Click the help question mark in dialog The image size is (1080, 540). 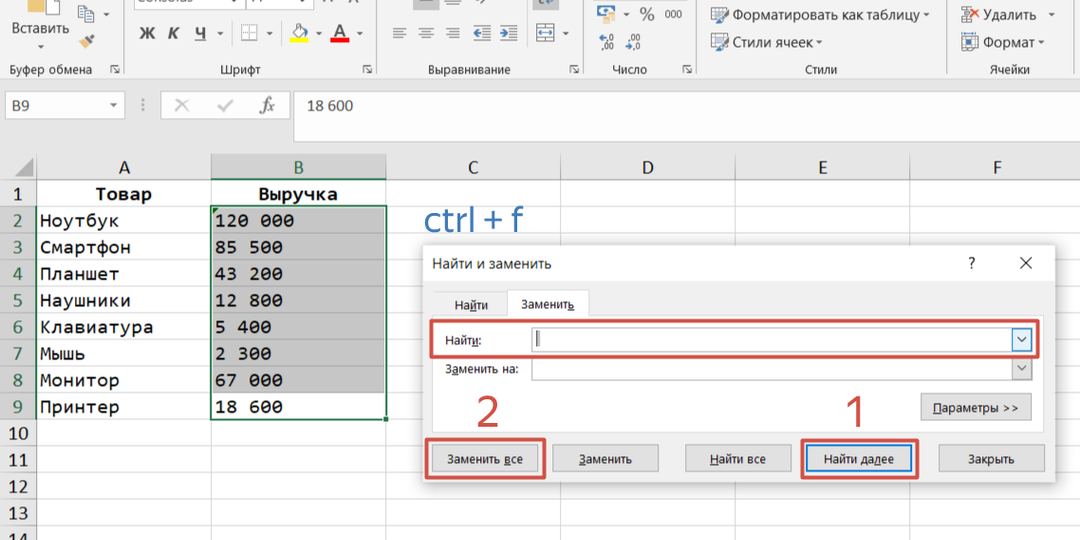point(972,262)
